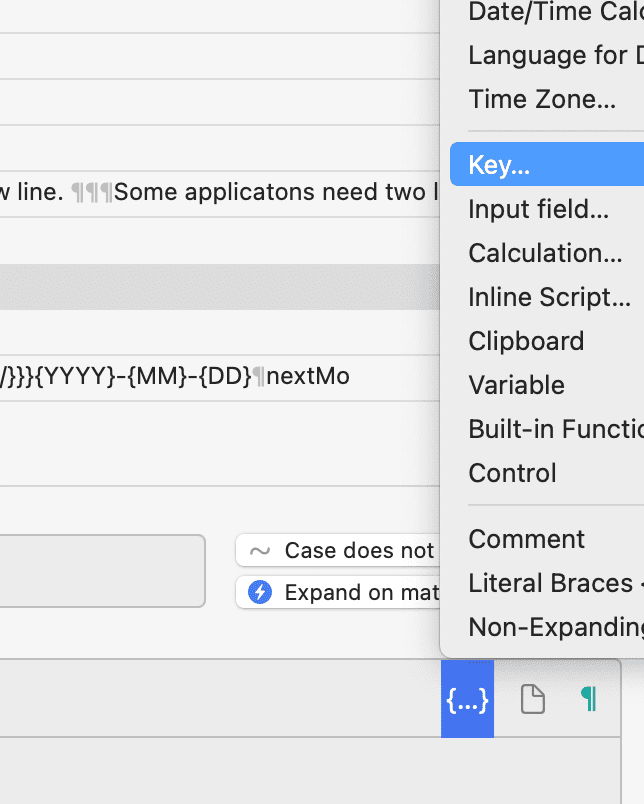Insert a Comment marker

(x=527, y=539)
